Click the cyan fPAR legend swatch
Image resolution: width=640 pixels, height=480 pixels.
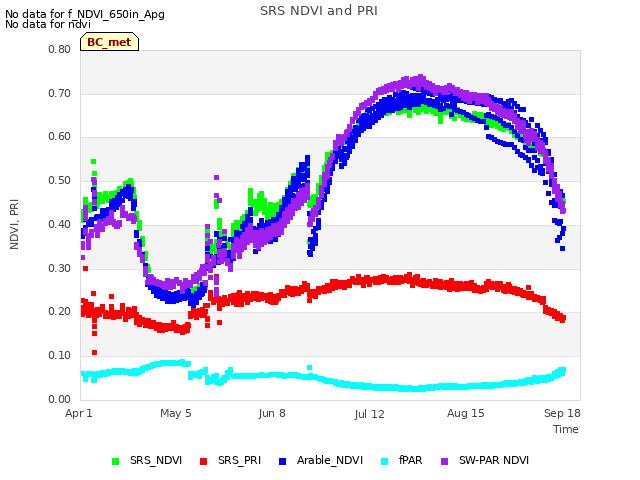click(384, 461)
